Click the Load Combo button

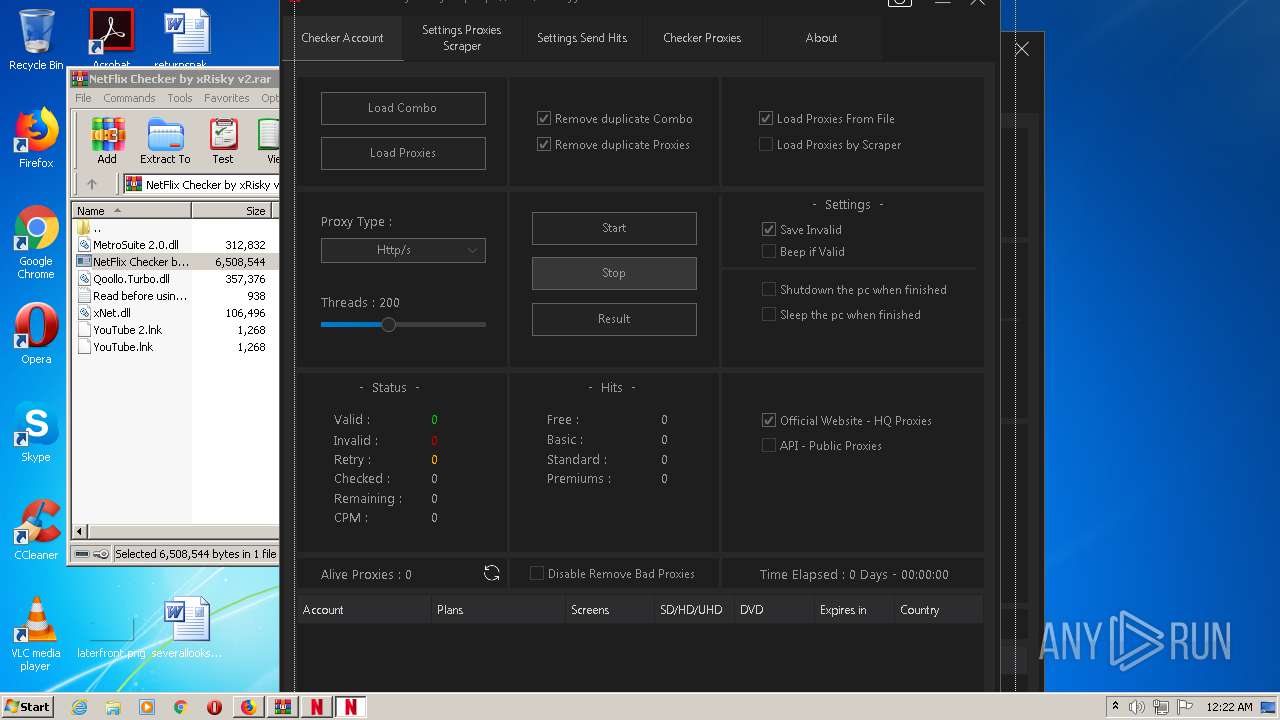click(x=403, y=108)
